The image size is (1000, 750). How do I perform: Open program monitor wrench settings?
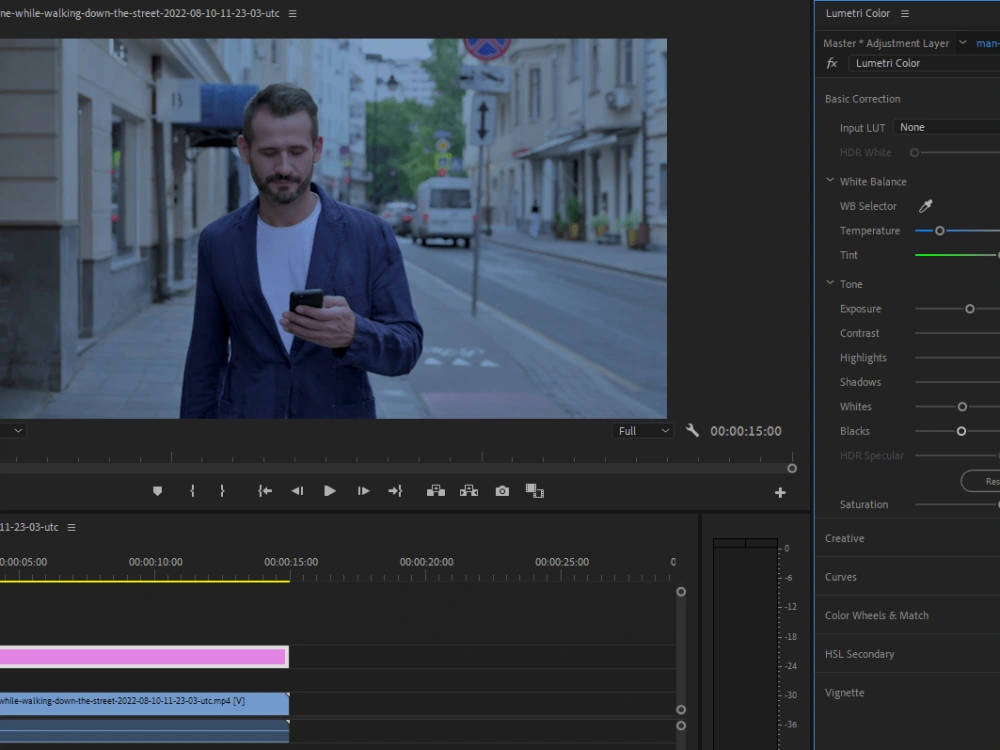pos(692,430)
